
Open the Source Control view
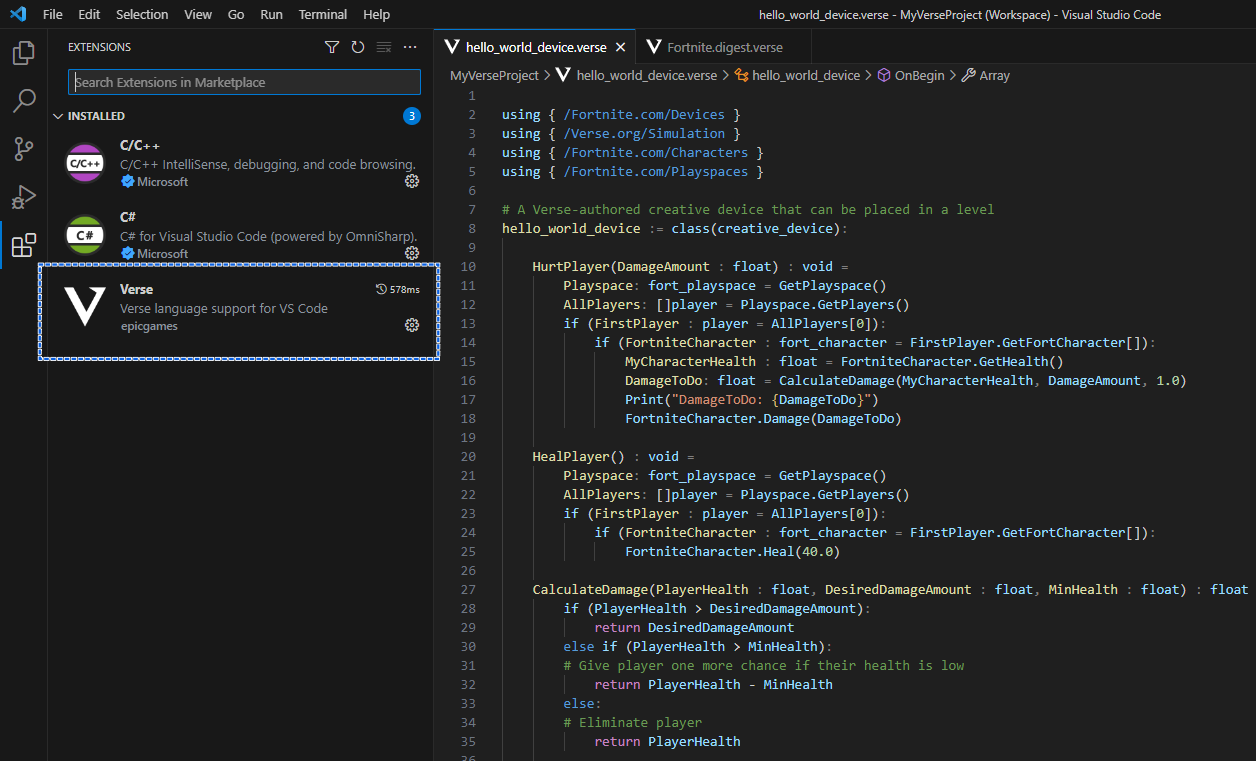[23, 149]
